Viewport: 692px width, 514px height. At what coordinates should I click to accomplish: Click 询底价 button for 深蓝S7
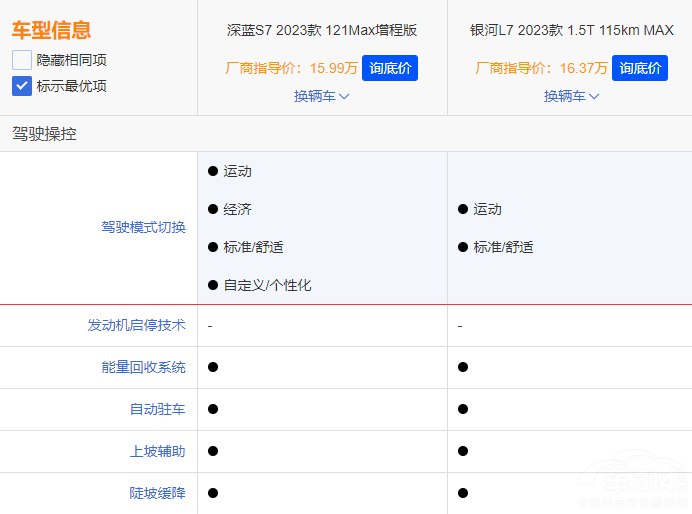(x=389, y=68)
